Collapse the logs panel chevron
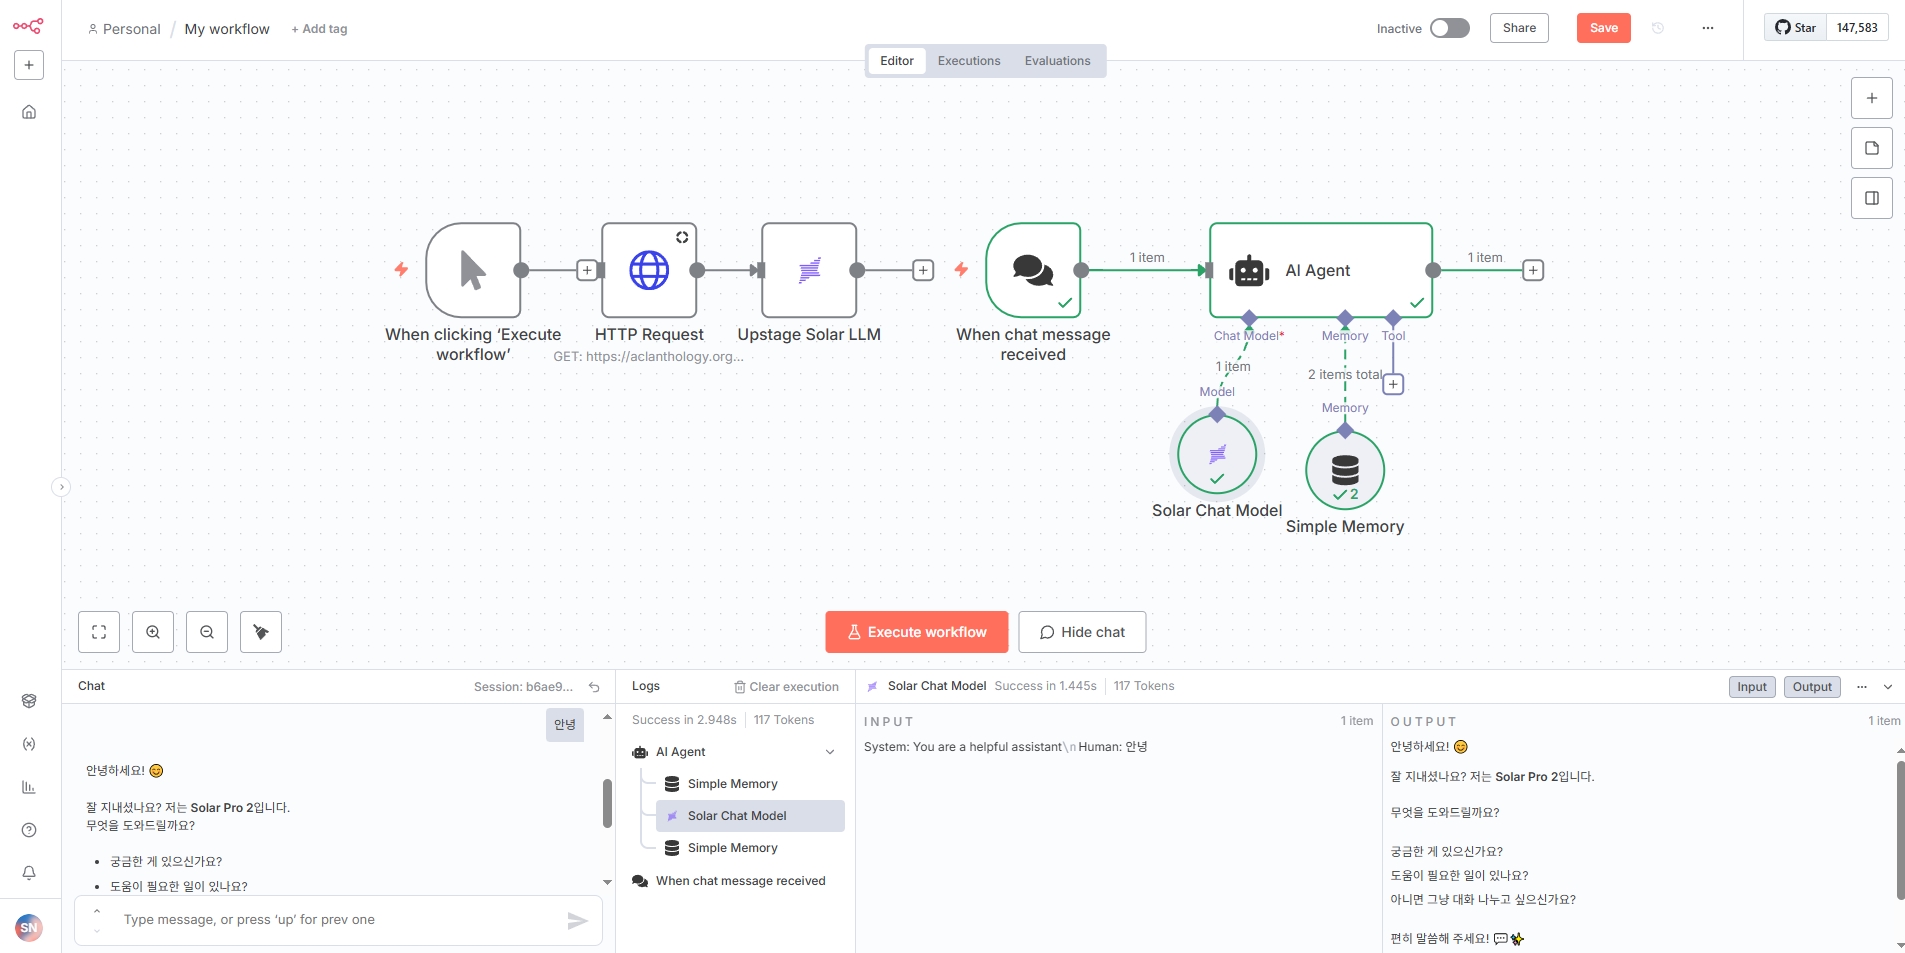1905x953 pixels. click(x=1888, y=687)
